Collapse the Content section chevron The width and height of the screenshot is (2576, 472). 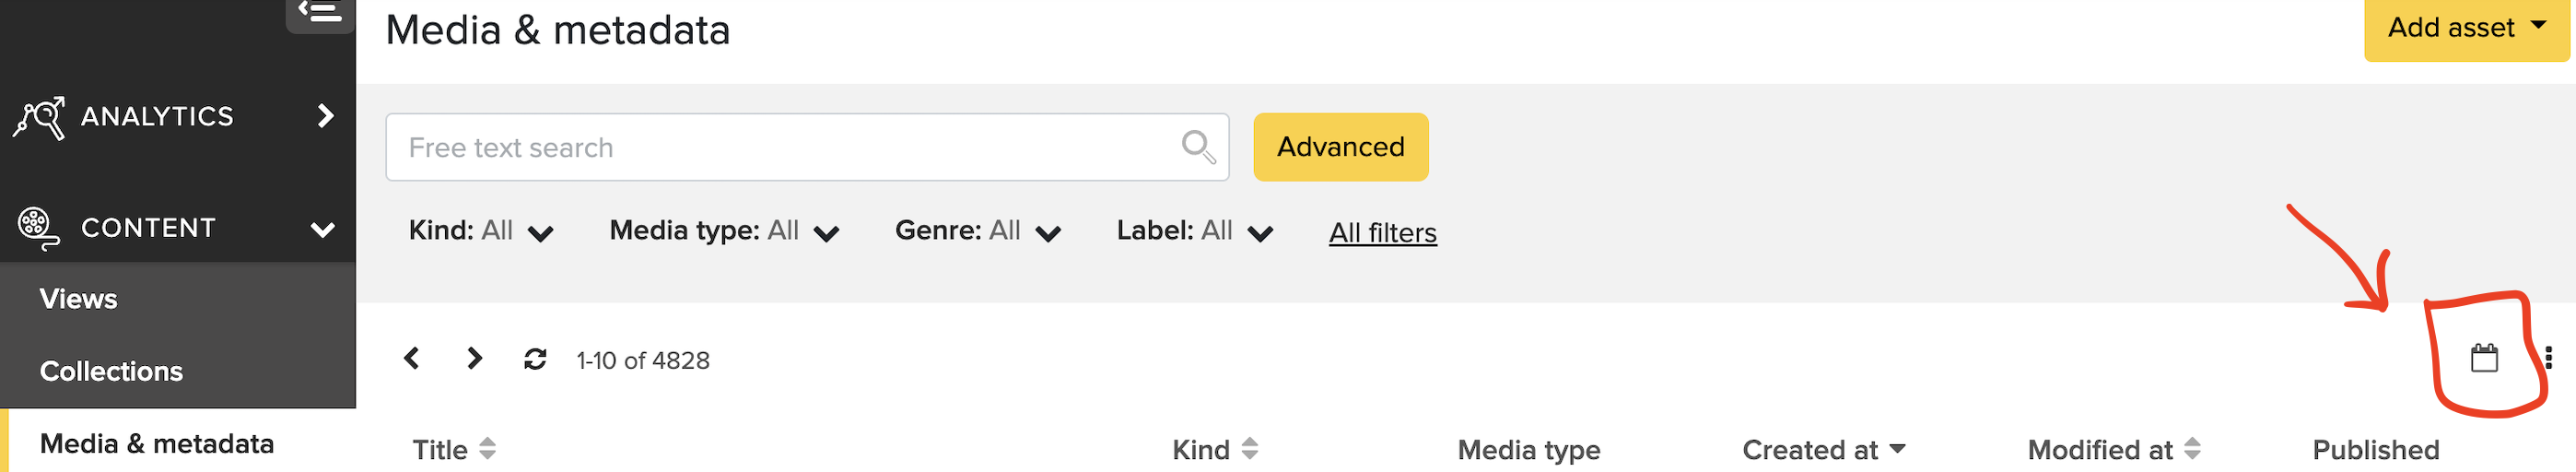pyautogui.click(x=322, y=230)
